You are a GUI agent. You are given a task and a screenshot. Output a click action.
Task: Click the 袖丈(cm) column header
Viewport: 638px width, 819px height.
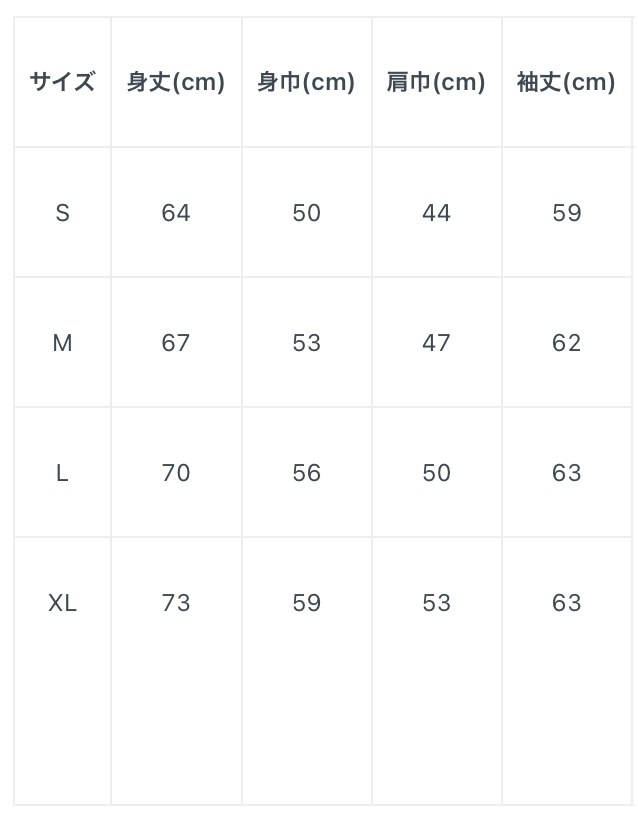point(566,82)
